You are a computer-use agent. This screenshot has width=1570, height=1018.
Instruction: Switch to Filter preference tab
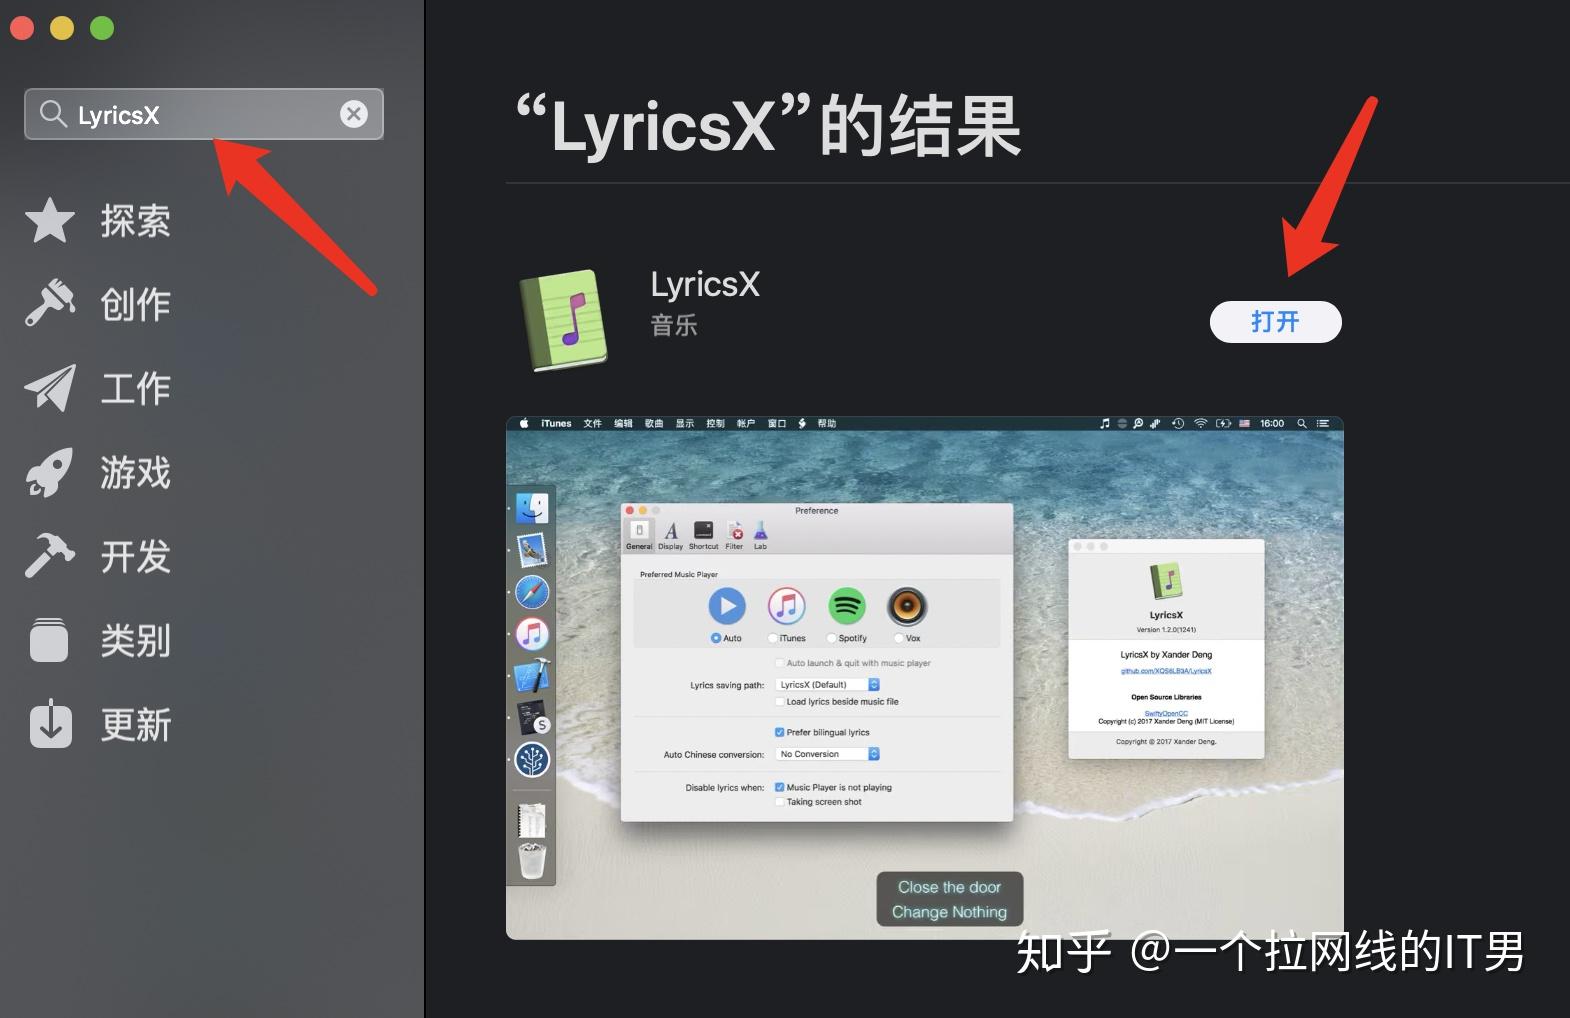point(735,535)
